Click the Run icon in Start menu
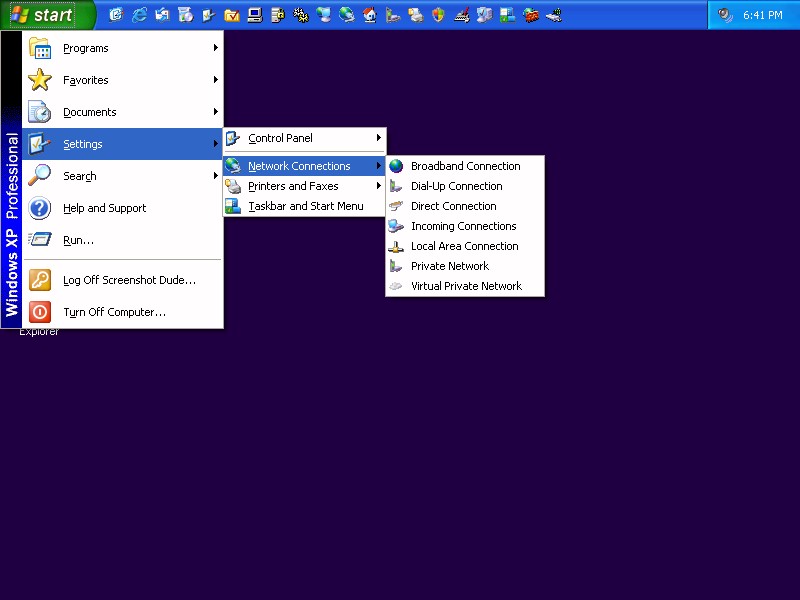800x600 pixels. tap(39, 240)
